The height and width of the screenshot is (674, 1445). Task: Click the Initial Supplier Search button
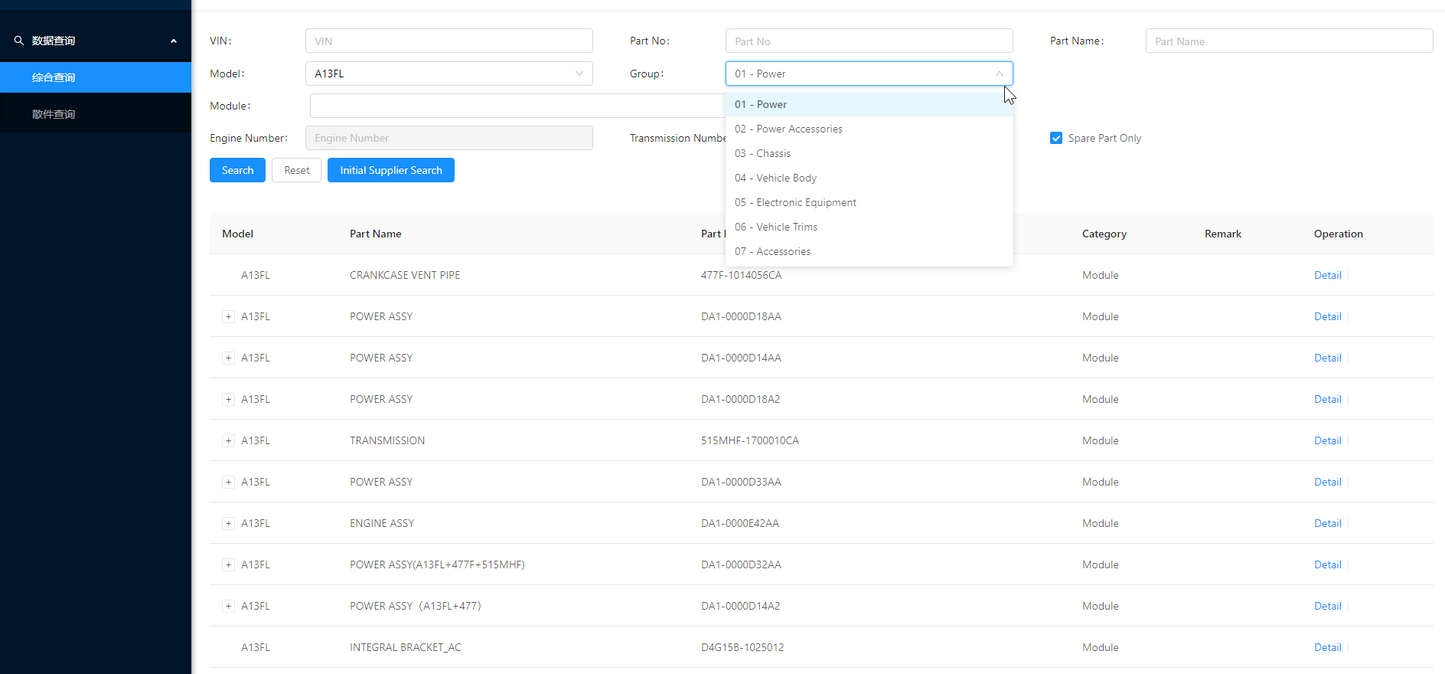(x=391, y=170)
